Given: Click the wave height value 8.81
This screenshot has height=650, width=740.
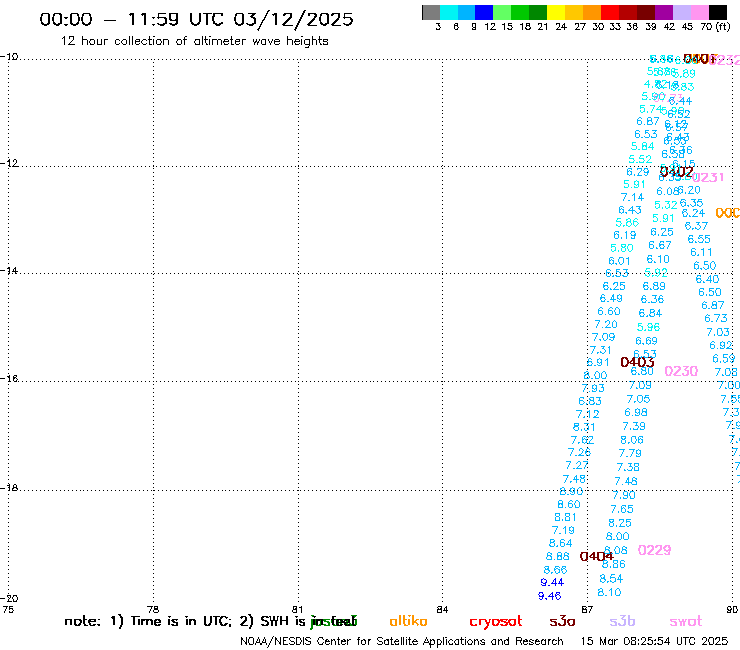Looking at the screenshot, I should pyautogui.click(x=565, y=517).
